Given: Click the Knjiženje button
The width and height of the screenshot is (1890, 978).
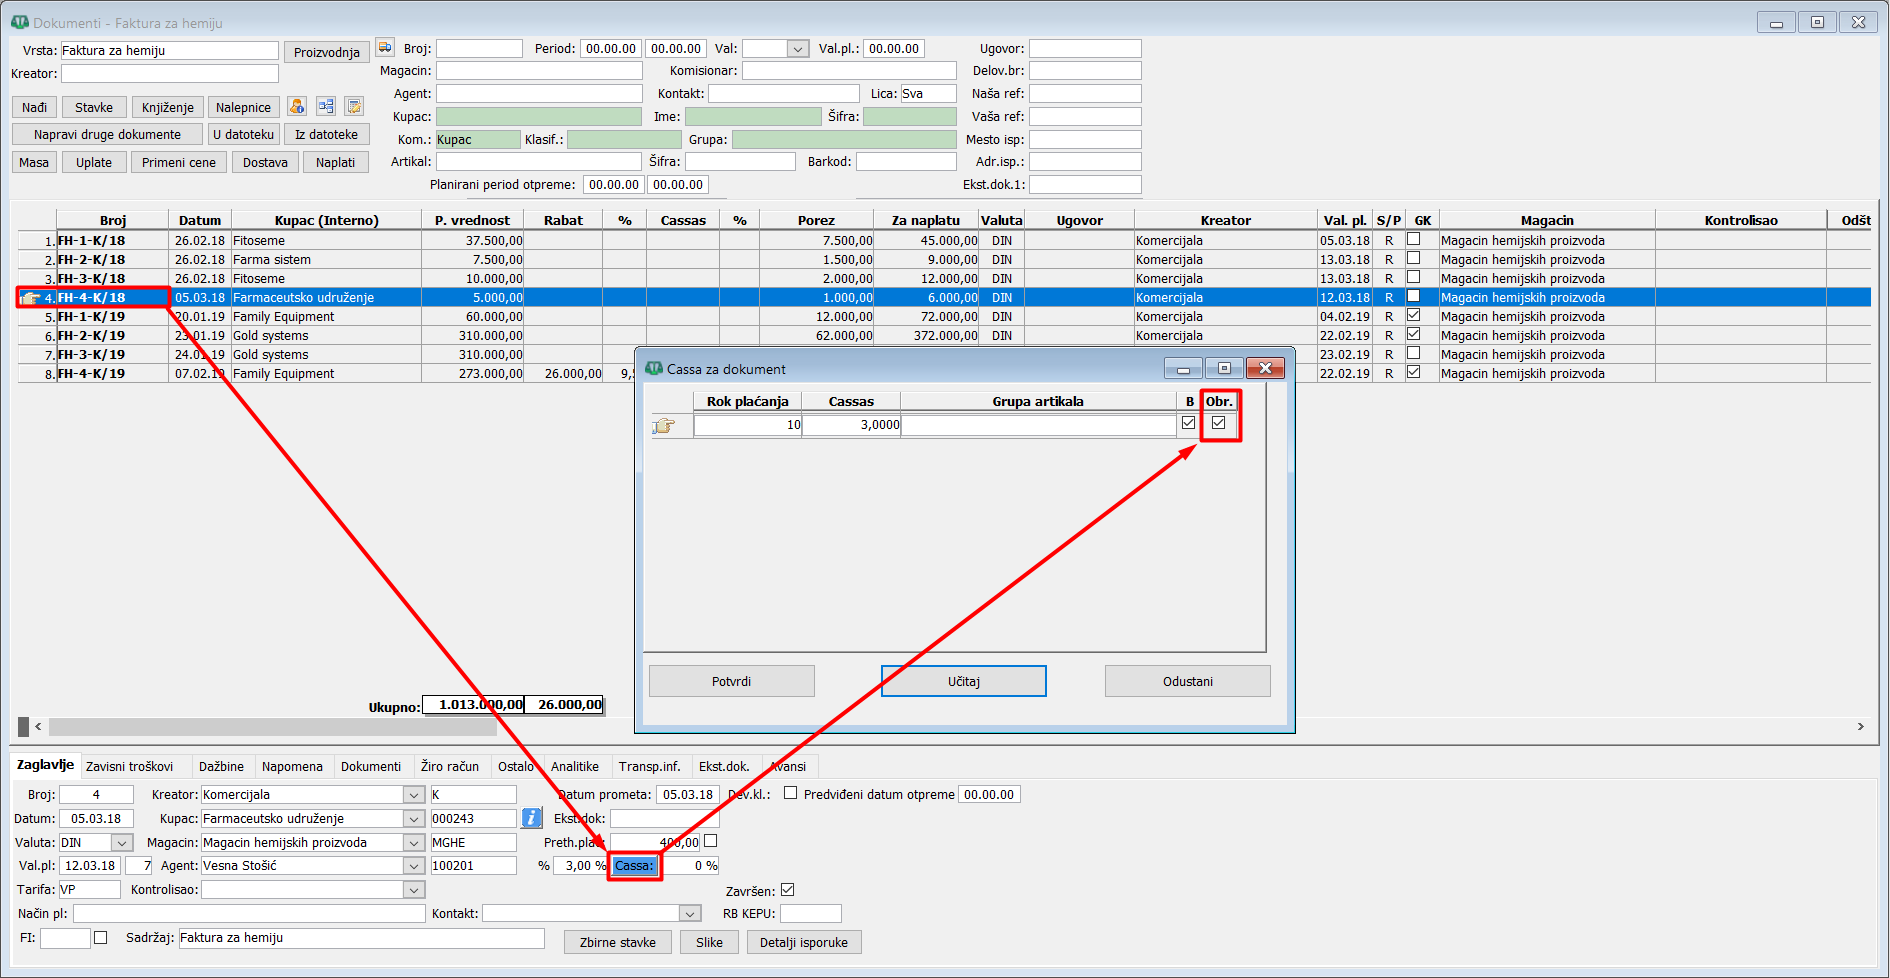Looking at the screenshot, I should click(x=168, y=107).
